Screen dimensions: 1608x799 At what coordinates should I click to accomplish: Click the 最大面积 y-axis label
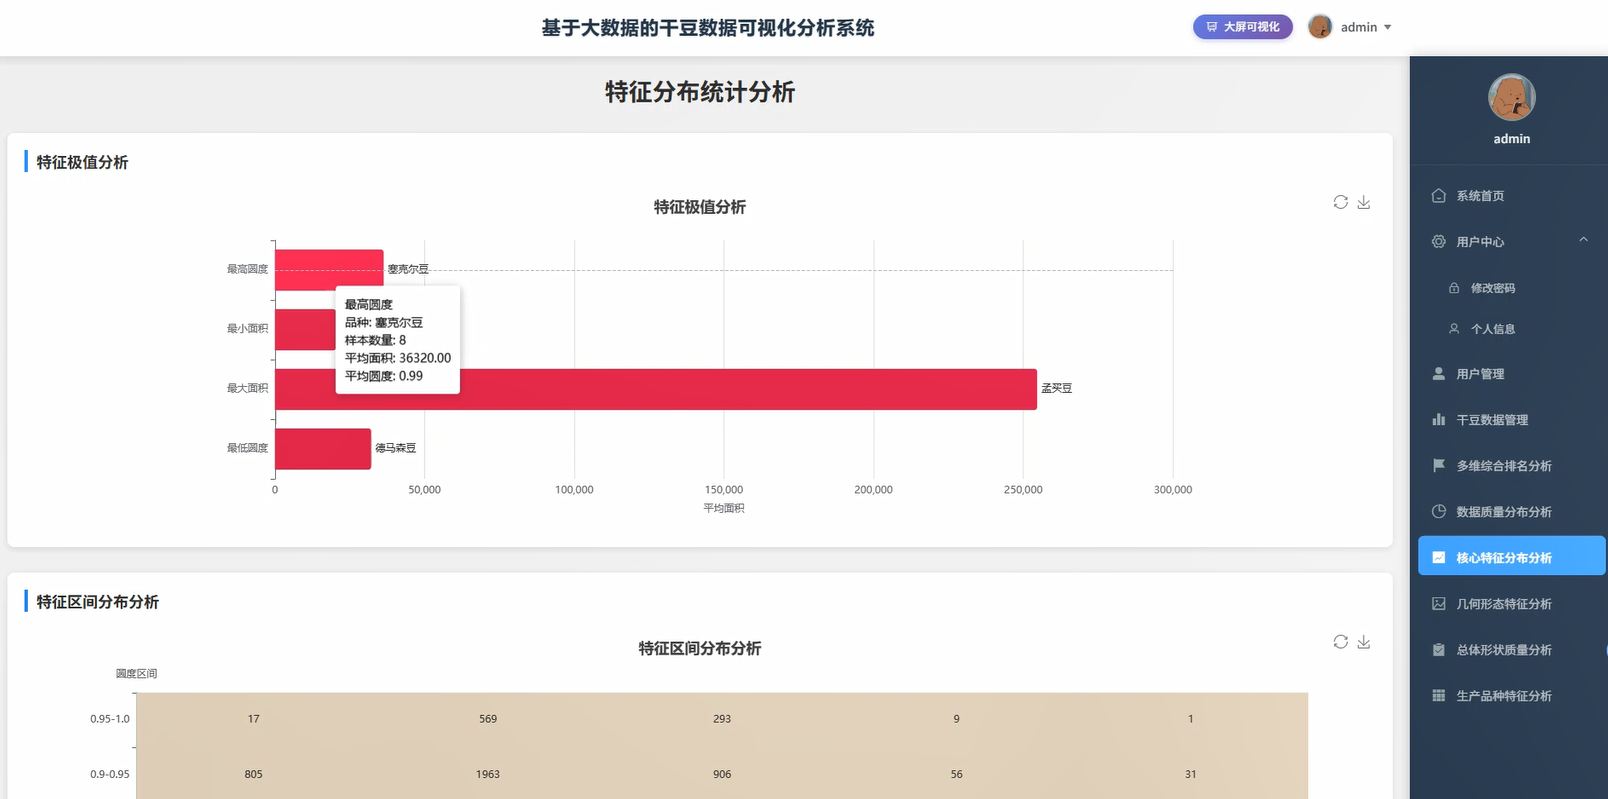click(x=247, y=388)
